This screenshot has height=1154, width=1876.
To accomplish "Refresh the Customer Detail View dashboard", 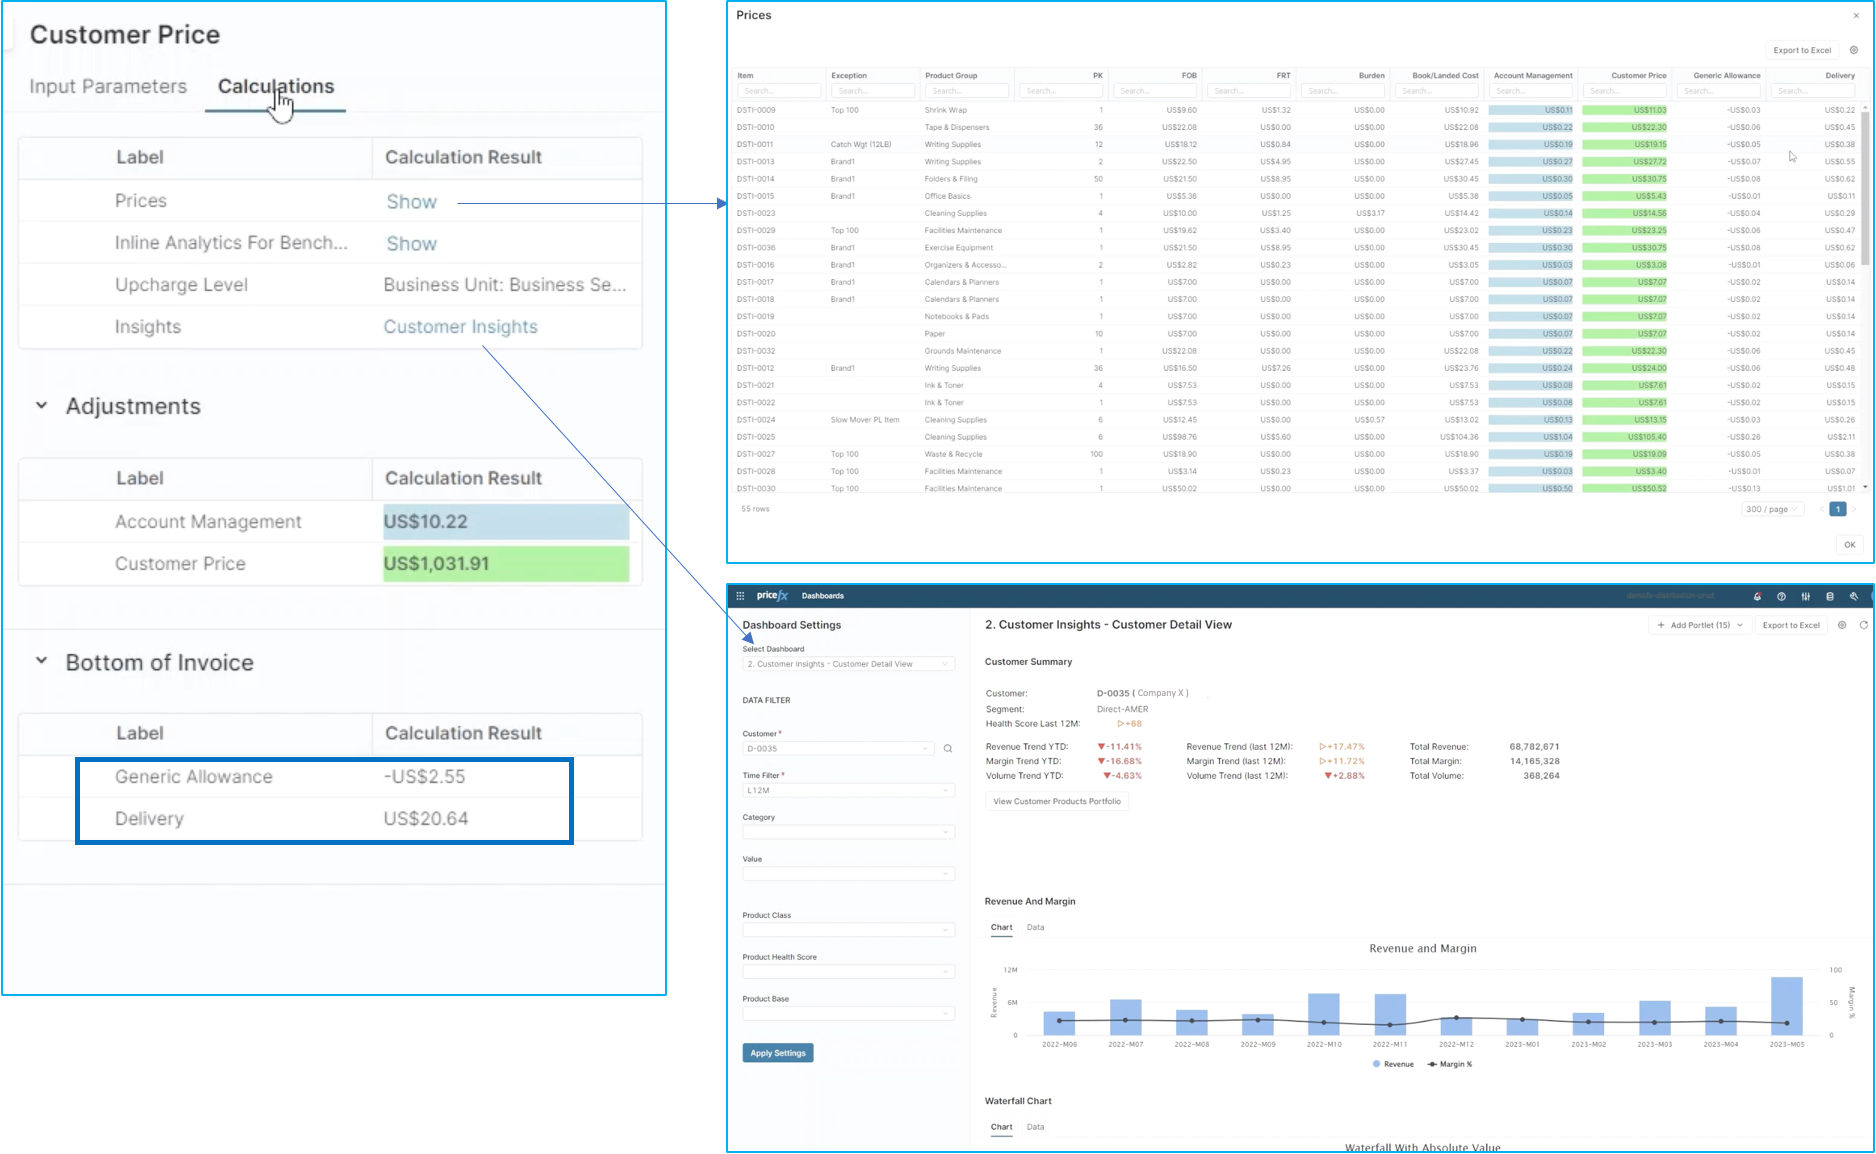I will (1863, 625).
